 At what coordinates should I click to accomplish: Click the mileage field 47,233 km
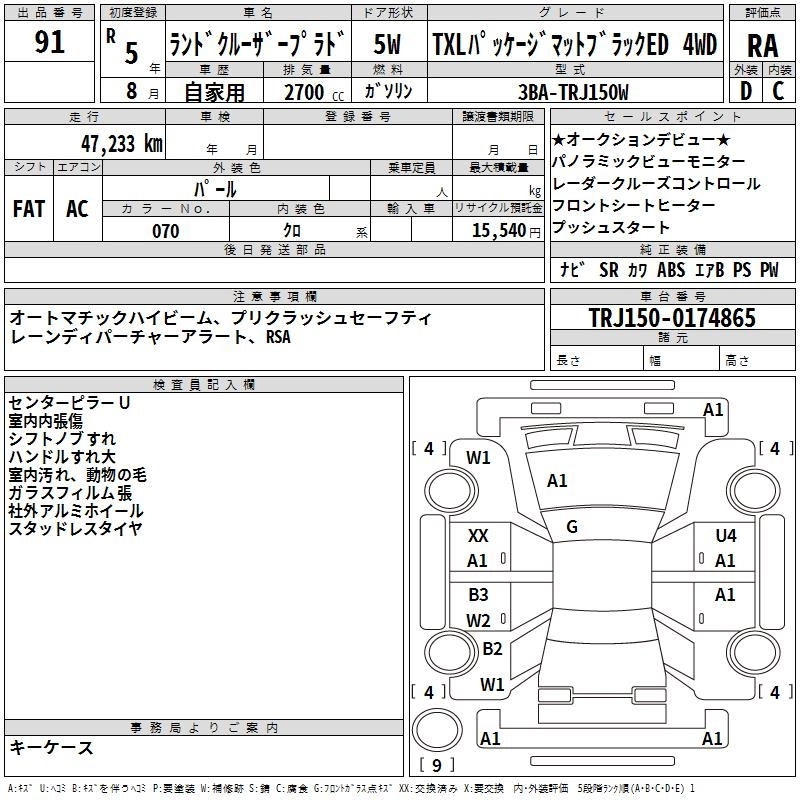[x=85, y=142]
